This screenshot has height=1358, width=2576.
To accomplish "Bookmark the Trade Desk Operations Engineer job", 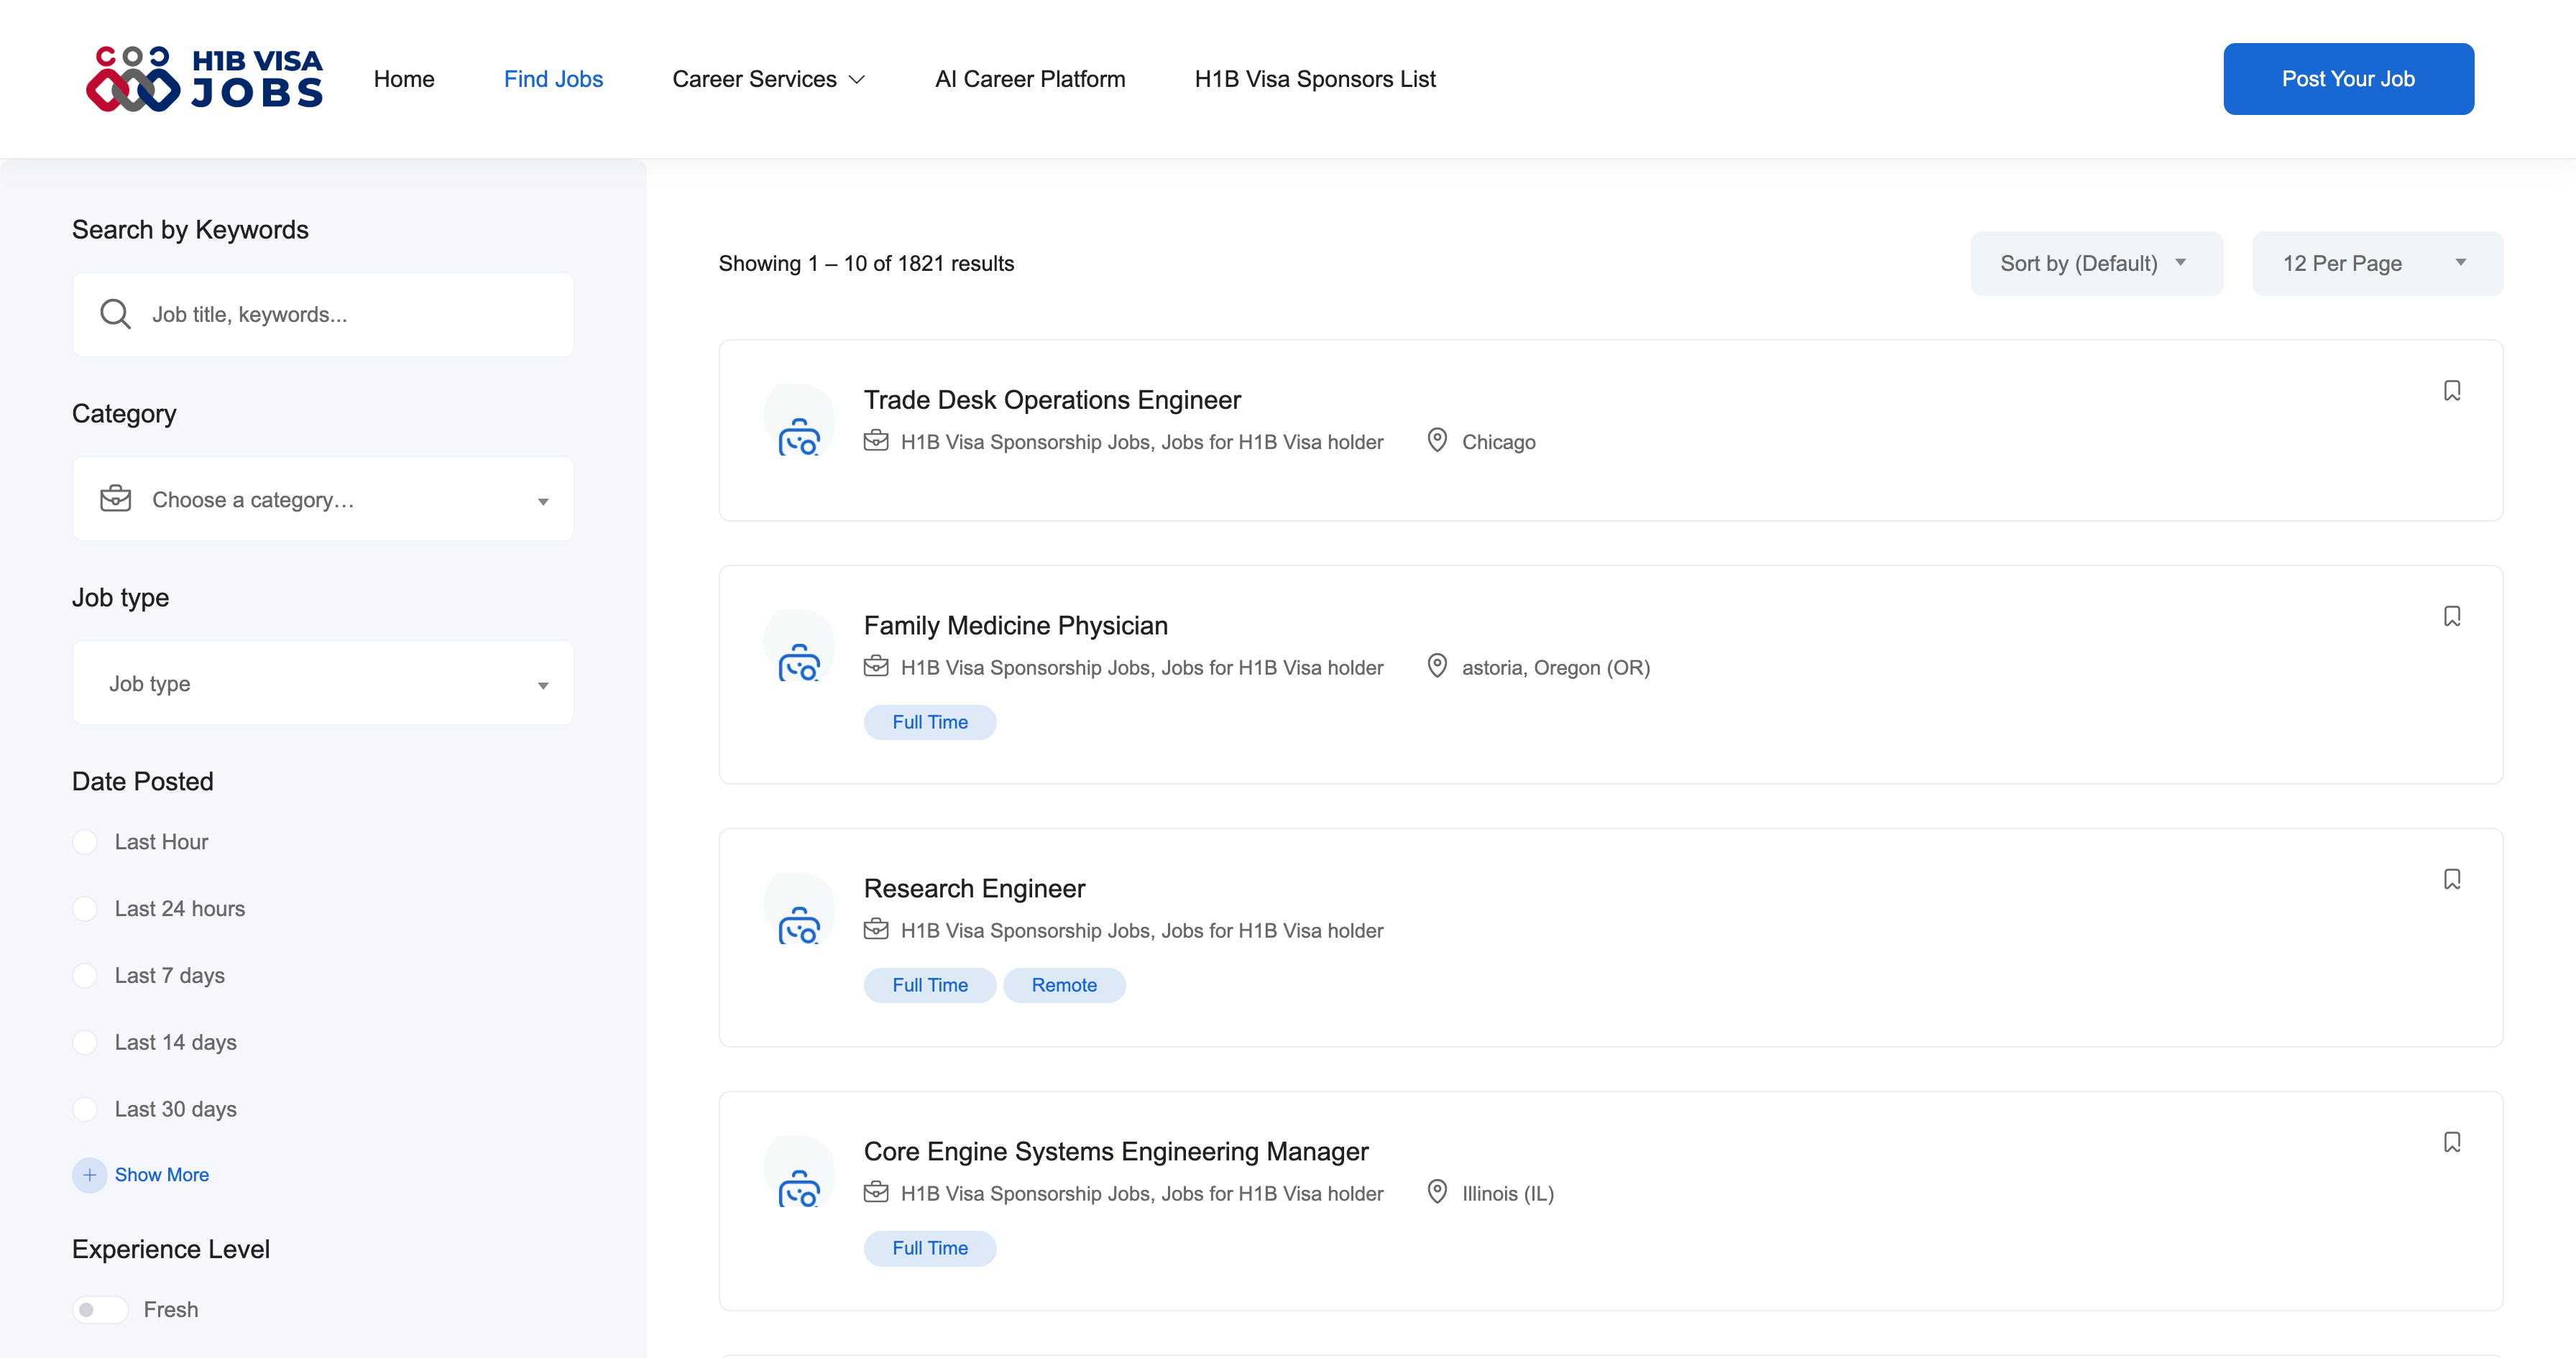I will point(2451,391).
